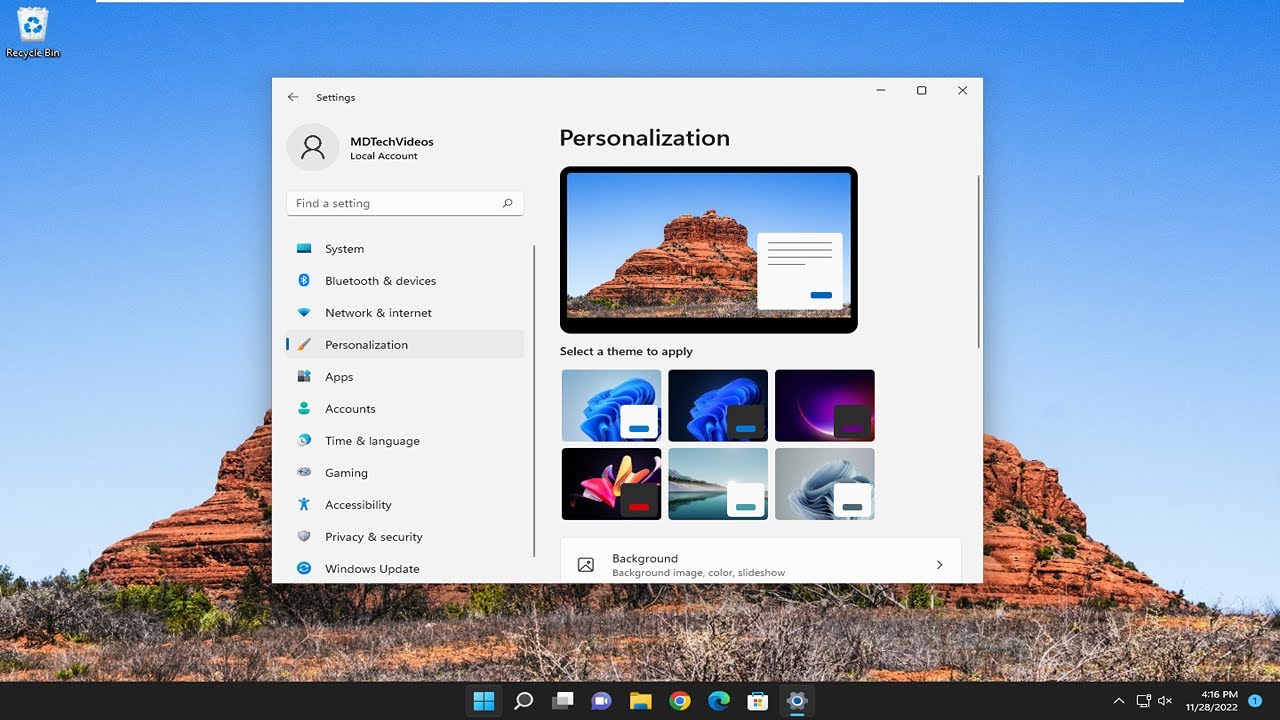Click the System monitor icon in sidebar
Viewport: 1280px width, 720px height.
(x=304, y=249)
